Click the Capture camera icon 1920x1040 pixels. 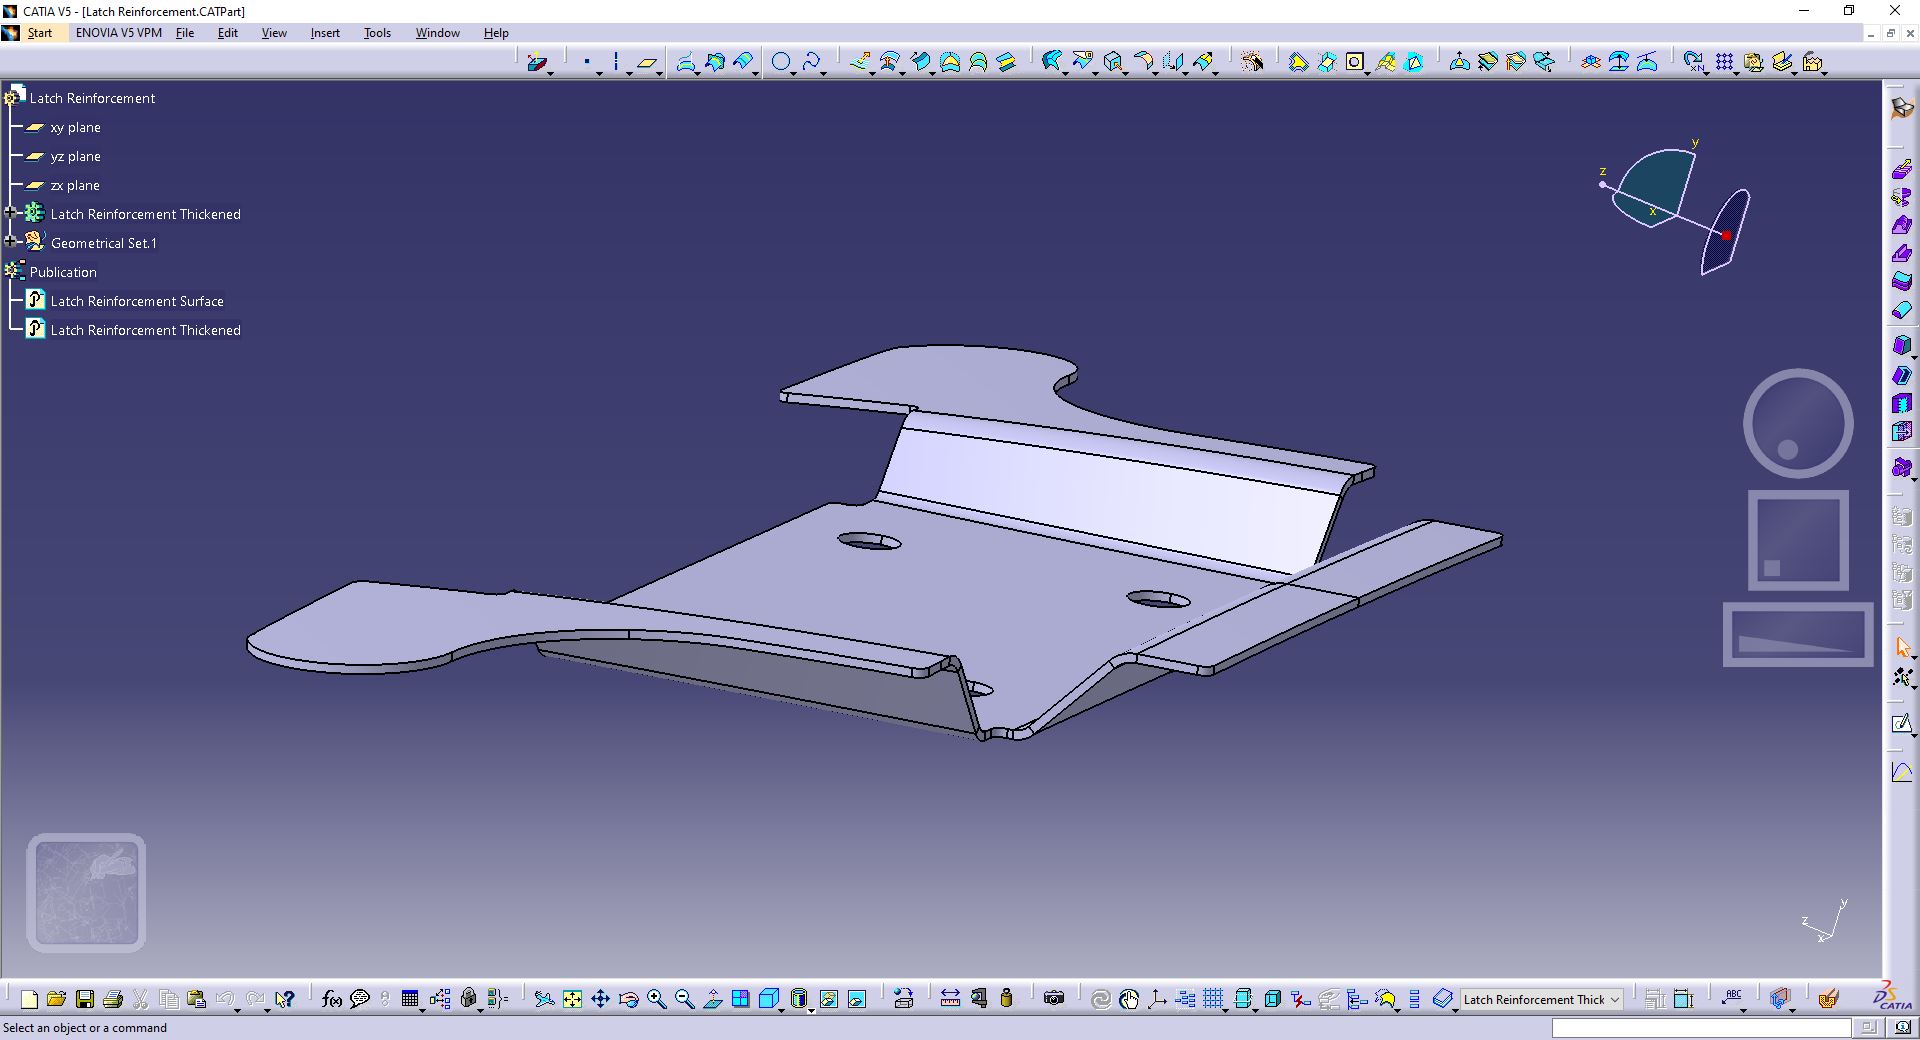click(x=1054, y=998)
